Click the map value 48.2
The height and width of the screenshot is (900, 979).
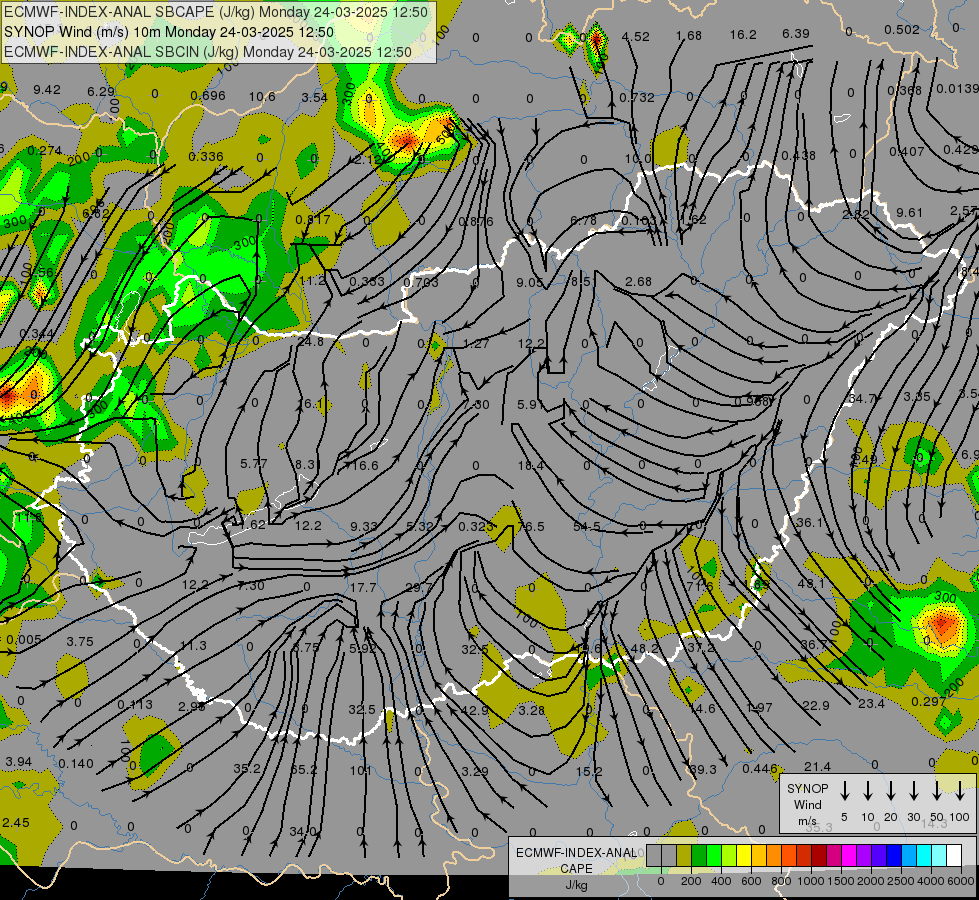point(644,648)
